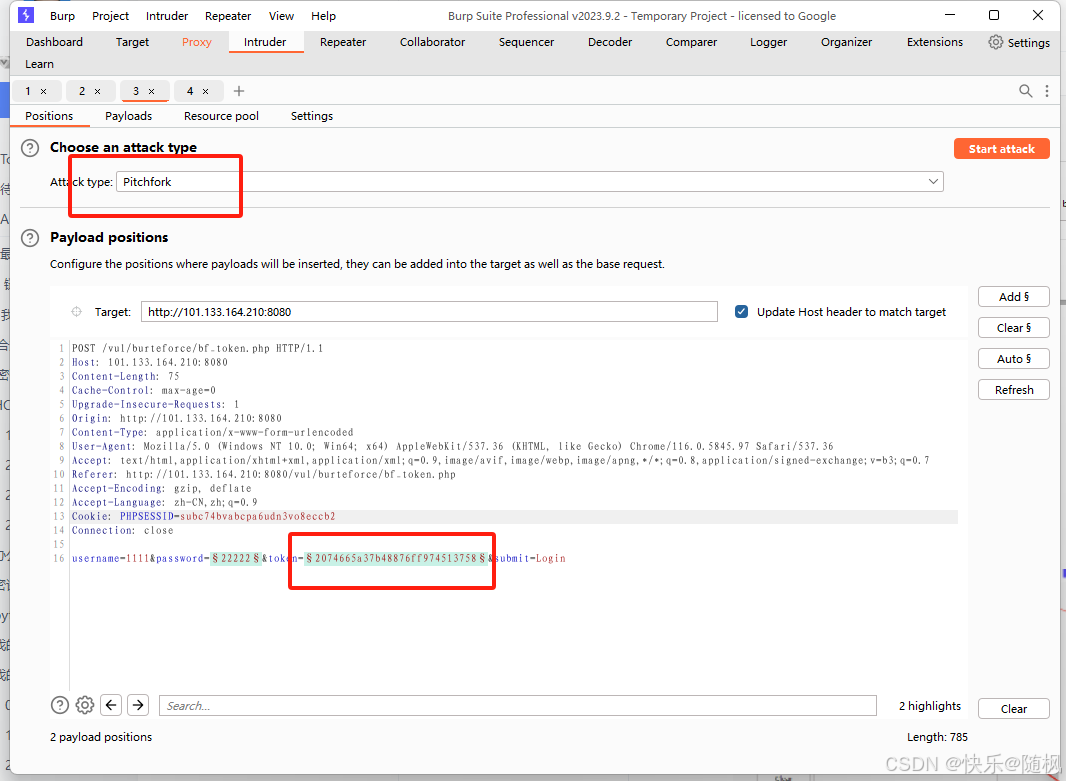Viewport: 1066px width, 781px height.
Task: Go to previous search match arrow
Action: [x=111, y=706]
